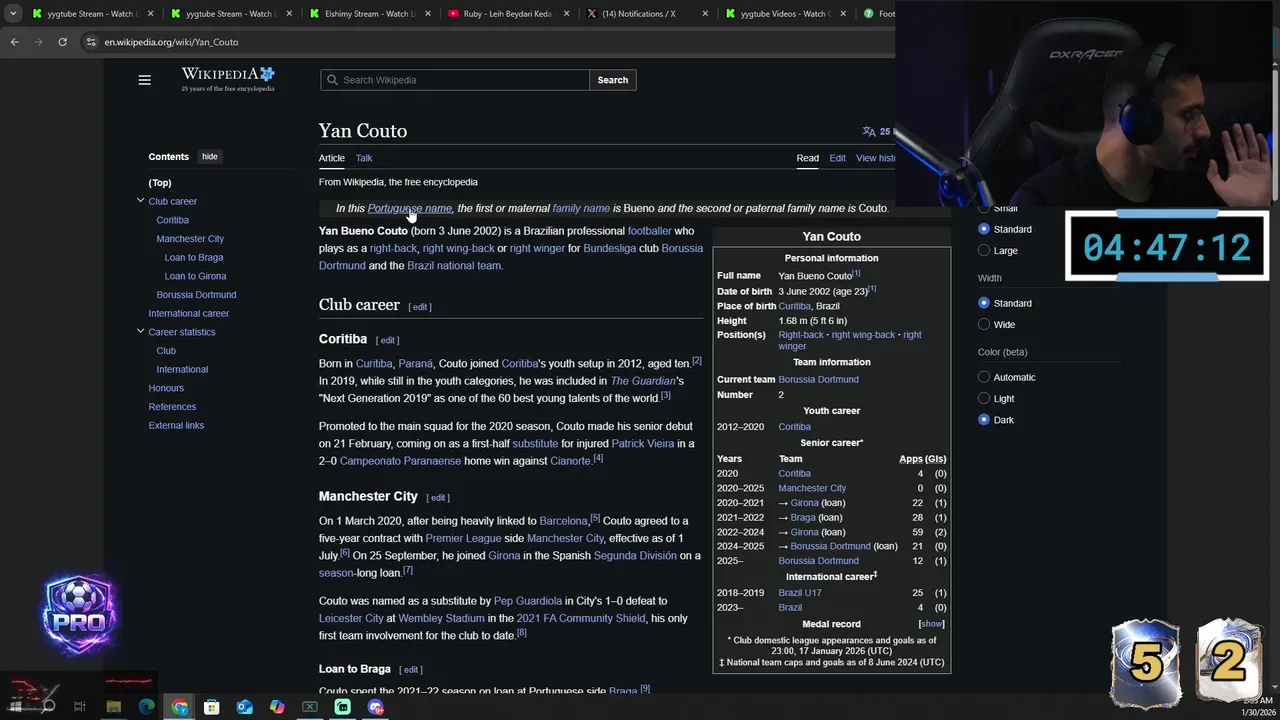Open the Wikipedia main menu hamburger icon
The image size is (1280, 720).
(144, 80)
